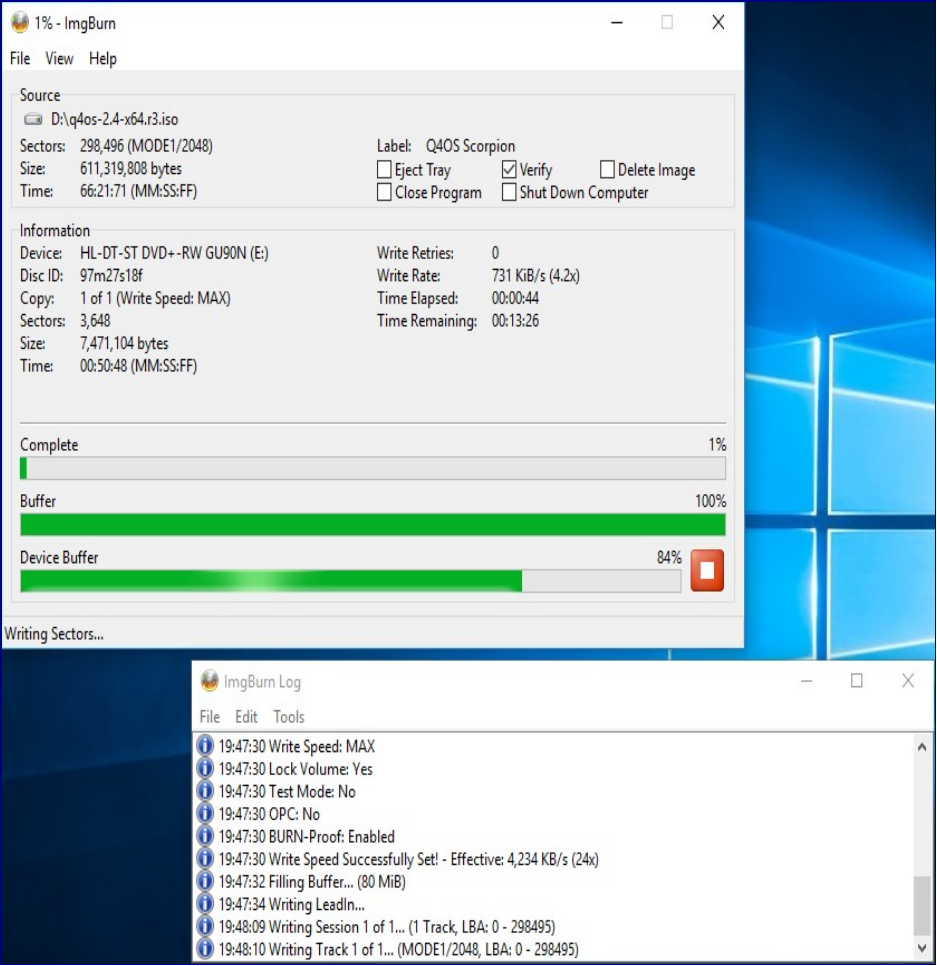The width and height of the screenshot is (937, 966).
Task: Click the '7,471,104 bytes' written size value
Action: (x=124, y=343)
